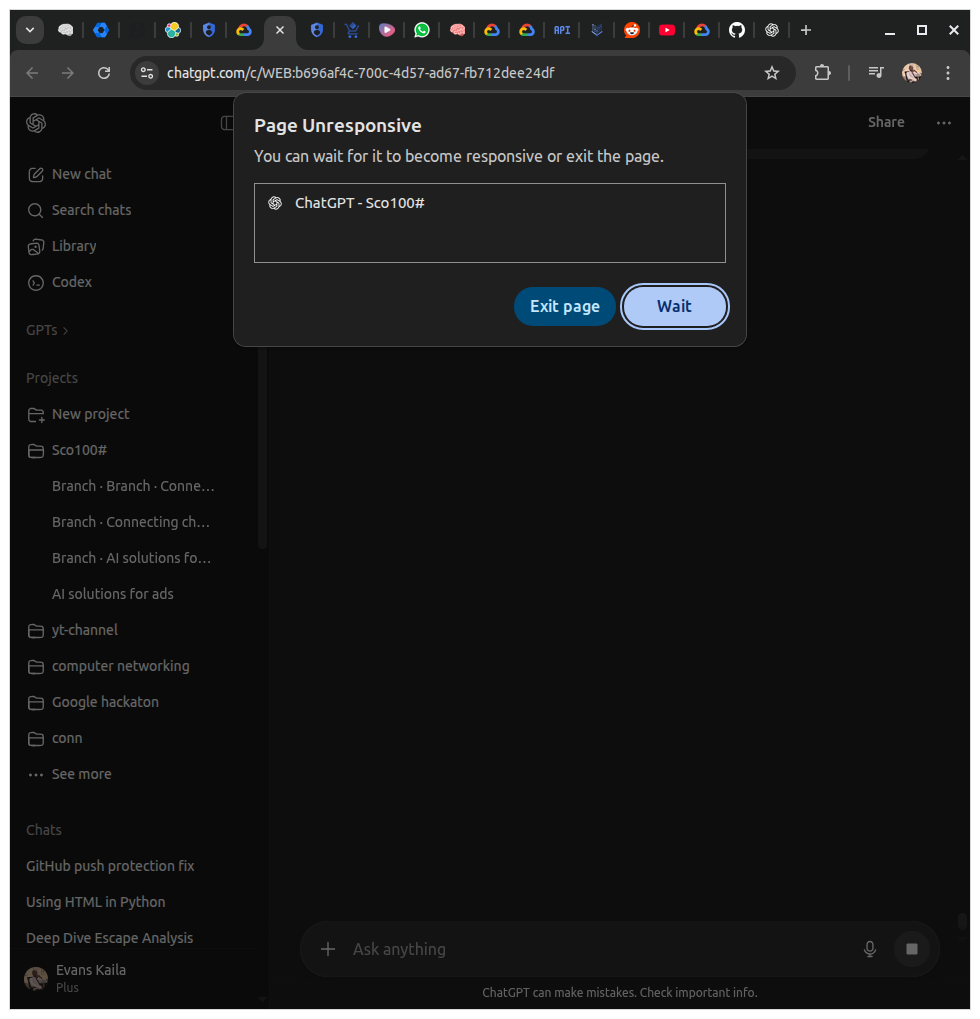Viewport: 980px width, 1019px height.
Task: Switch to the pink brain browser tab
Action: click(x=458, y=30)
